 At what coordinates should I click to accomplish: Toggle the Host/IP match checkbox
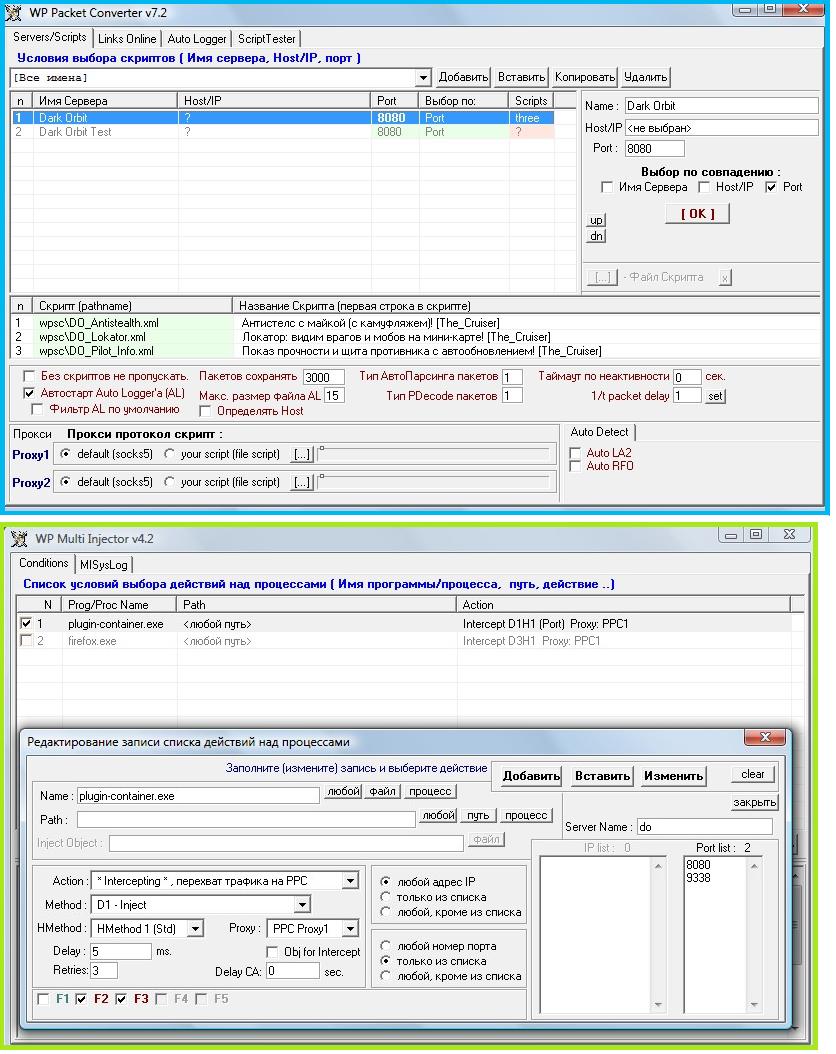pos(704,188)
